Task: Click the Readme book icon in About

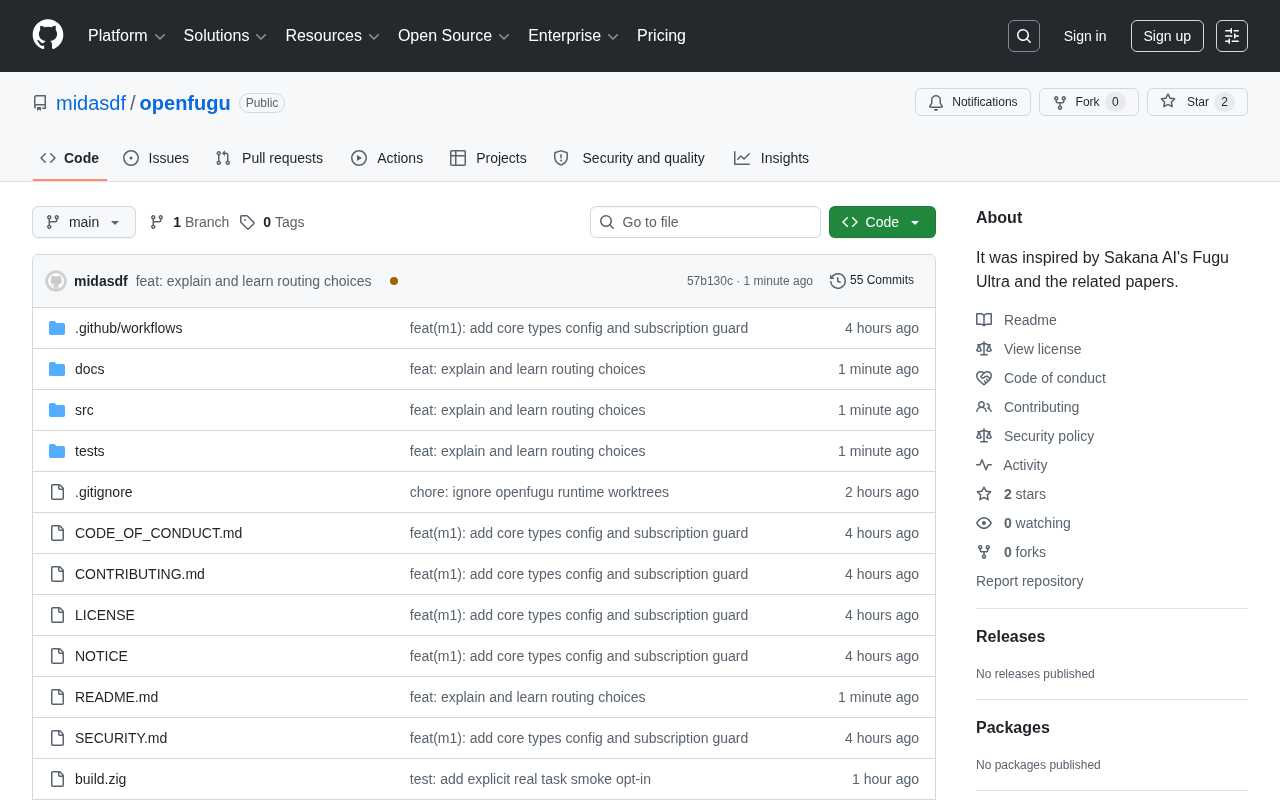Action: click(x=984, y=320)
